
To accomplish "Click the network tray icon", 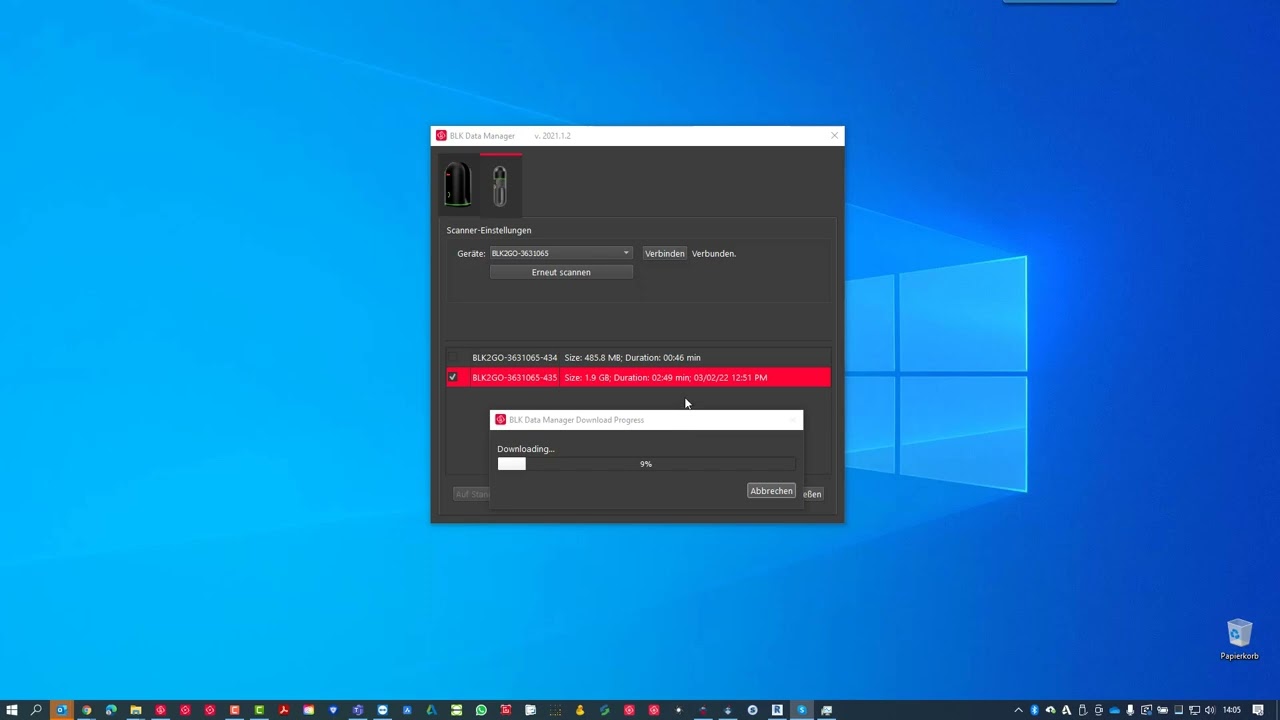I will coord(1194,710).
